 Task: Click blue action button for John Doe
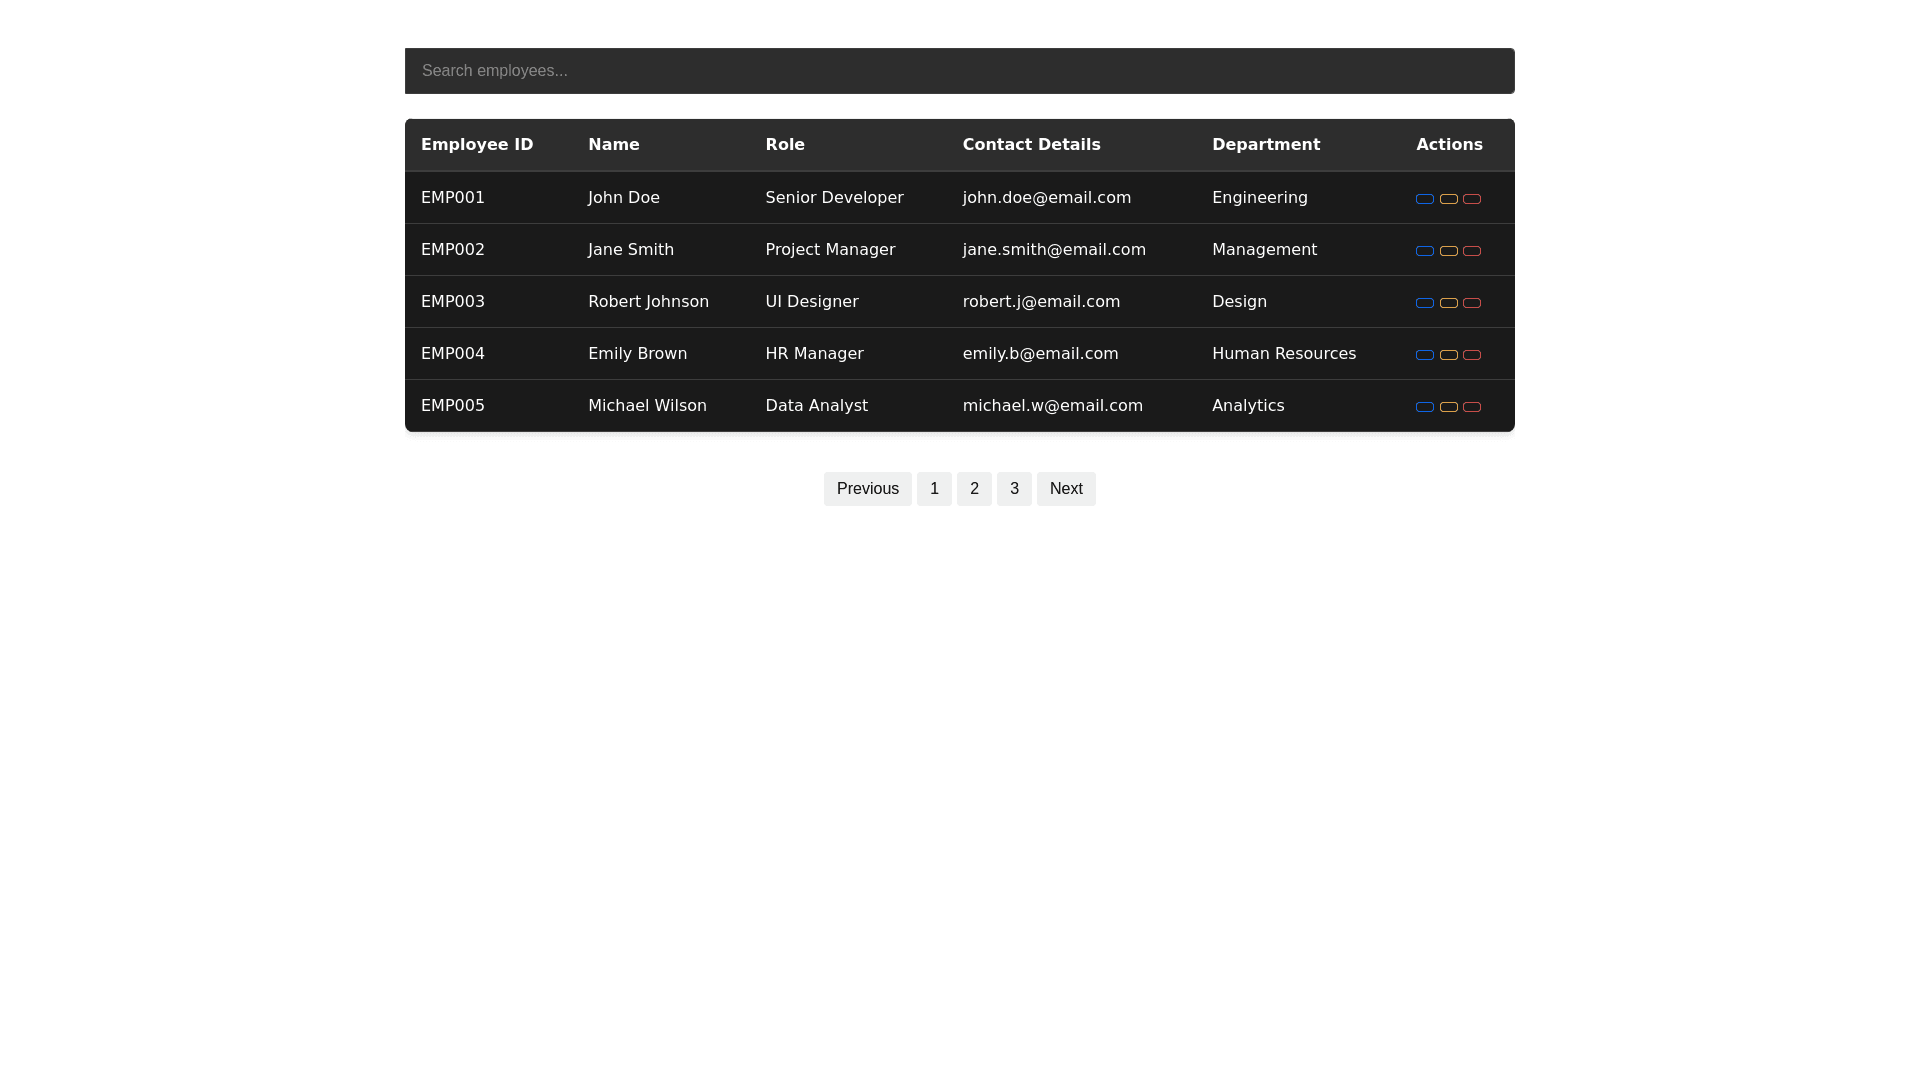[1424, 199]
